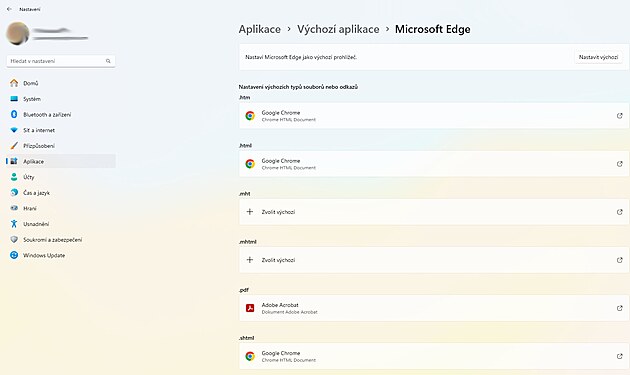Click the Nastavit výchozí button
Image resolution: width=630 pixels, height=375 pixels.
598,57
